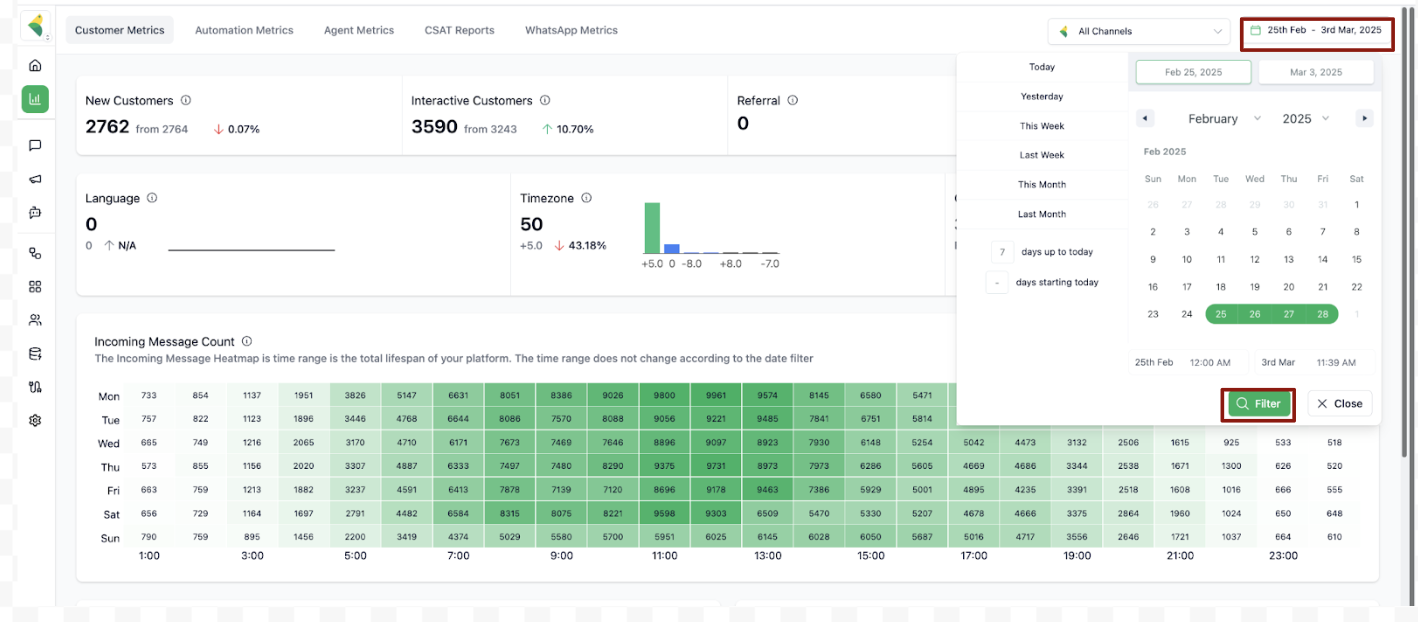Click the info icon beside New Customers
This screenshot has height=622, width=1418.
186,100
